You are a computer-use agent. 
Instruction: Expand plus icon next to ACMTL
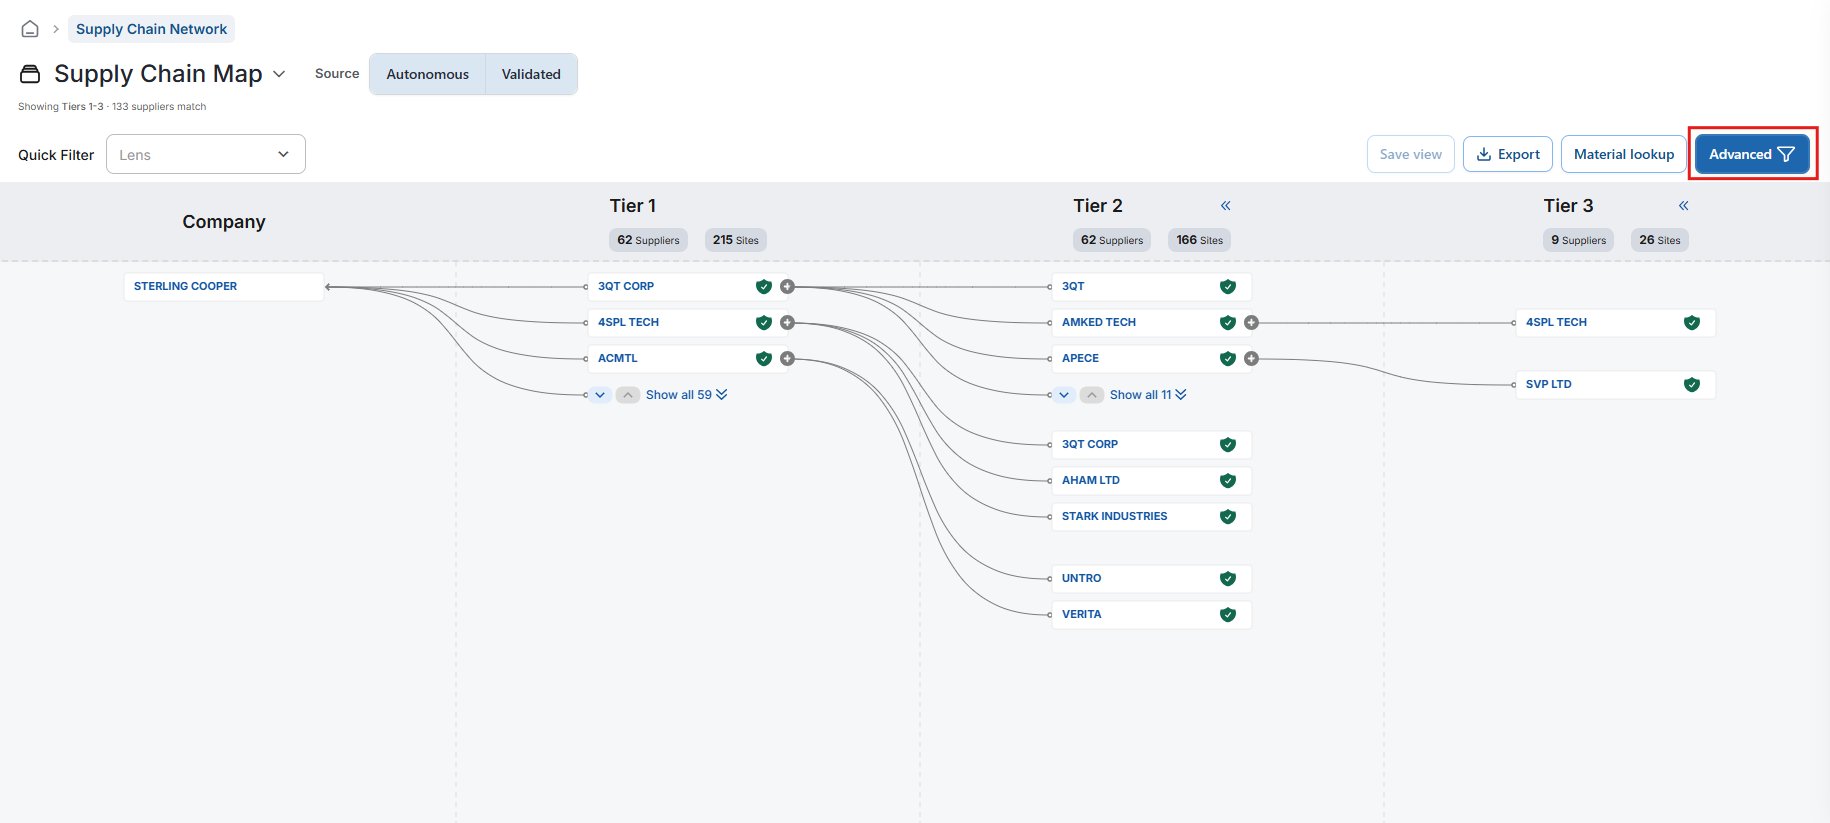click(x=787, y=359)
